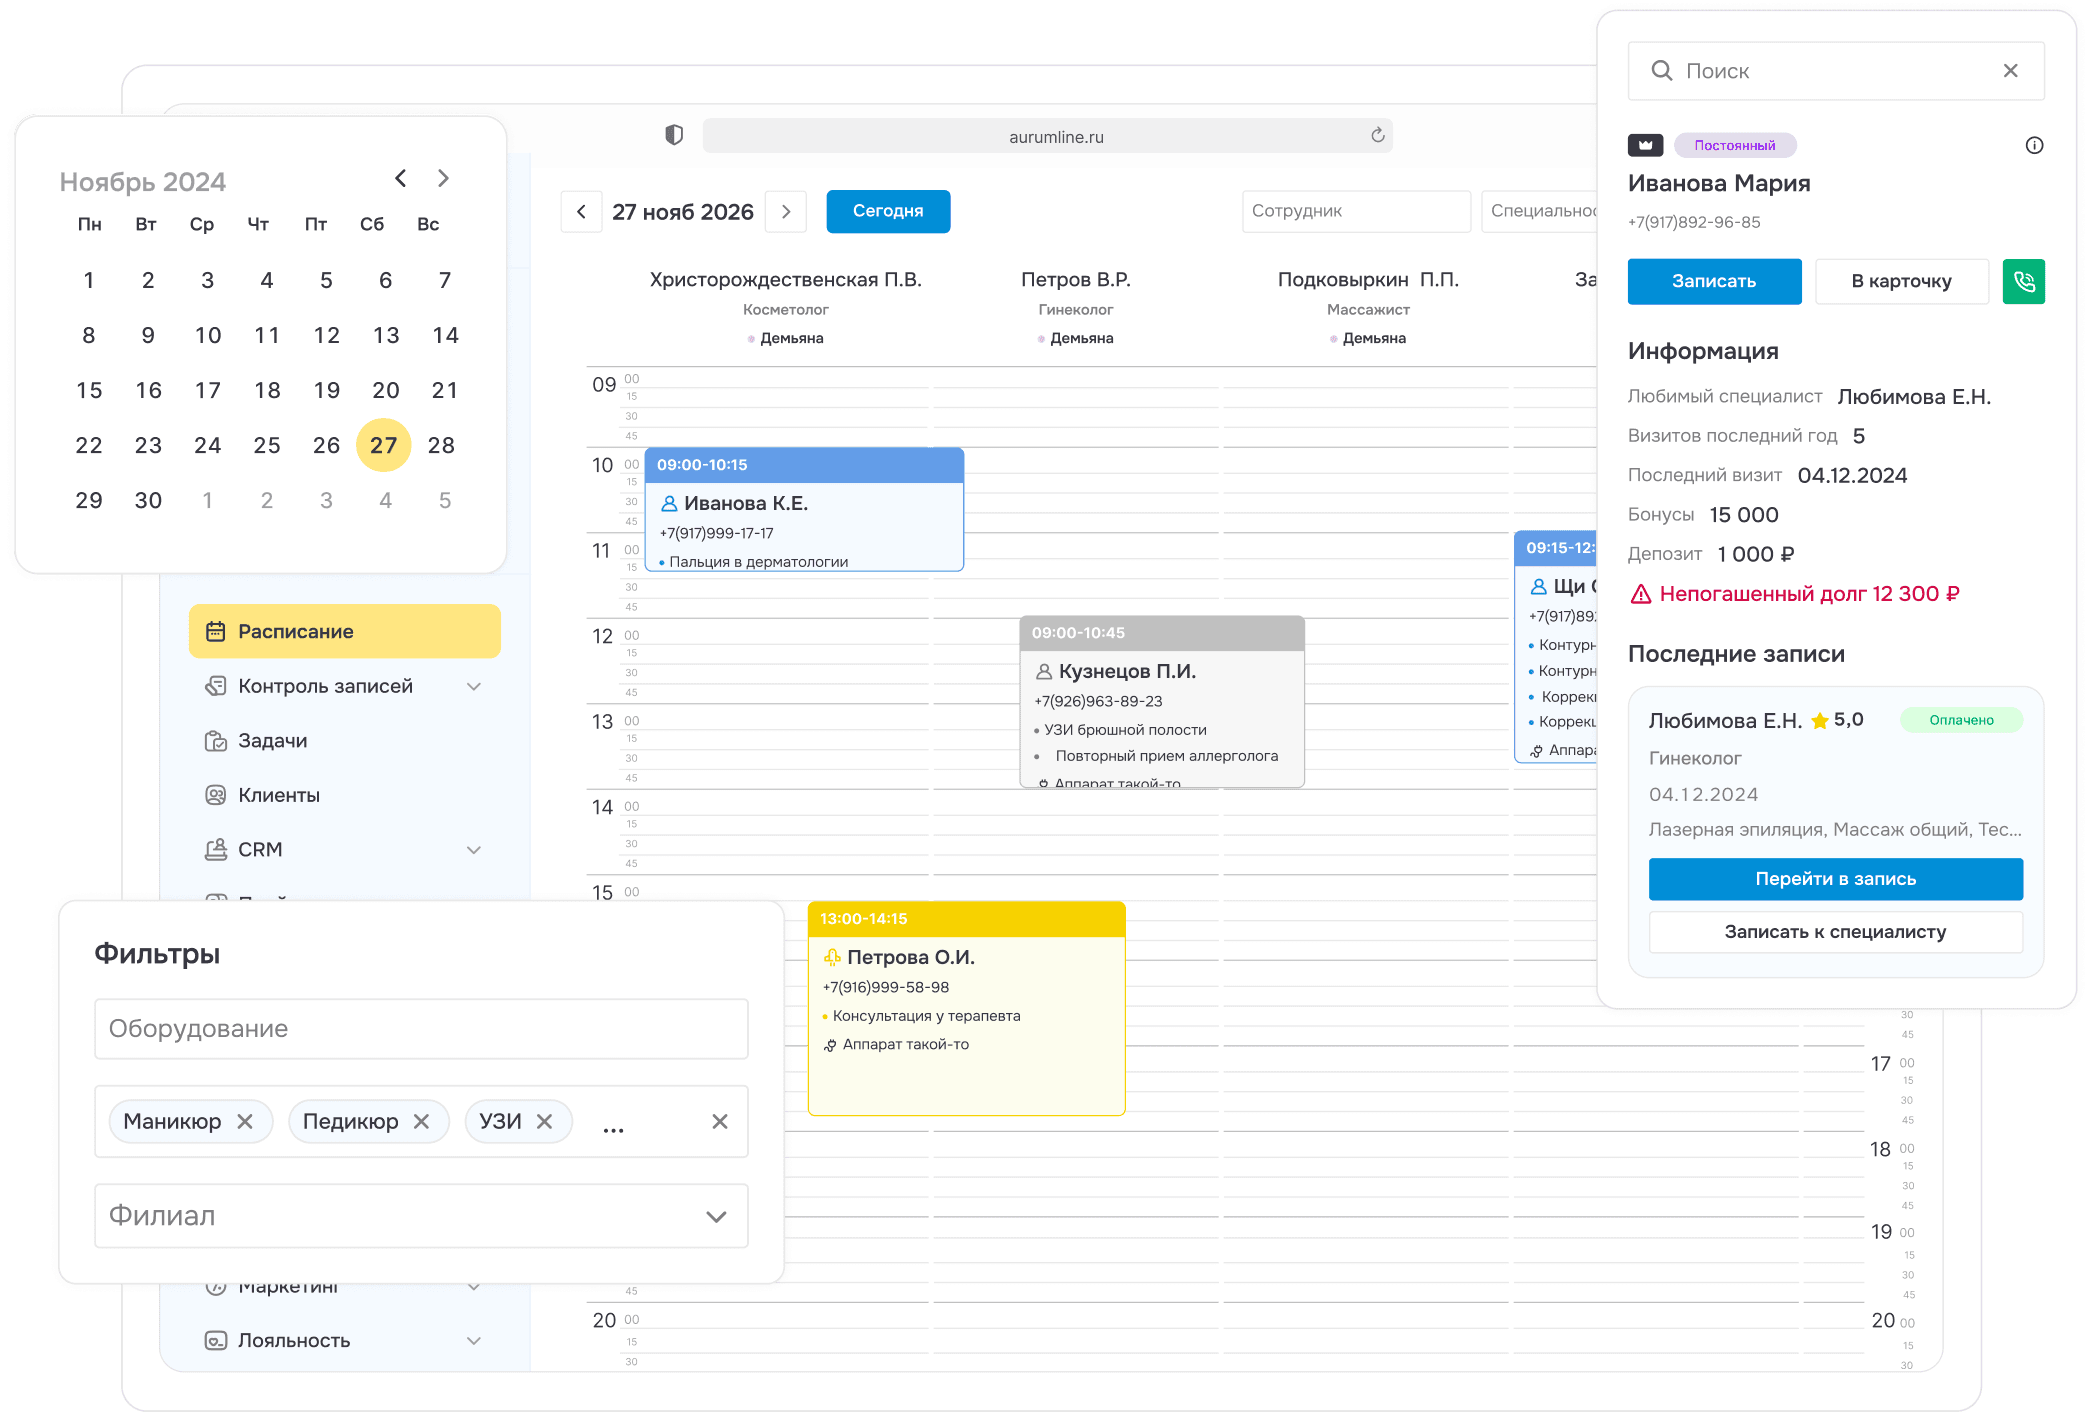Screen dimensions: 2088x1412
Task: Clear the search field with X icon
Action: 2010,71
